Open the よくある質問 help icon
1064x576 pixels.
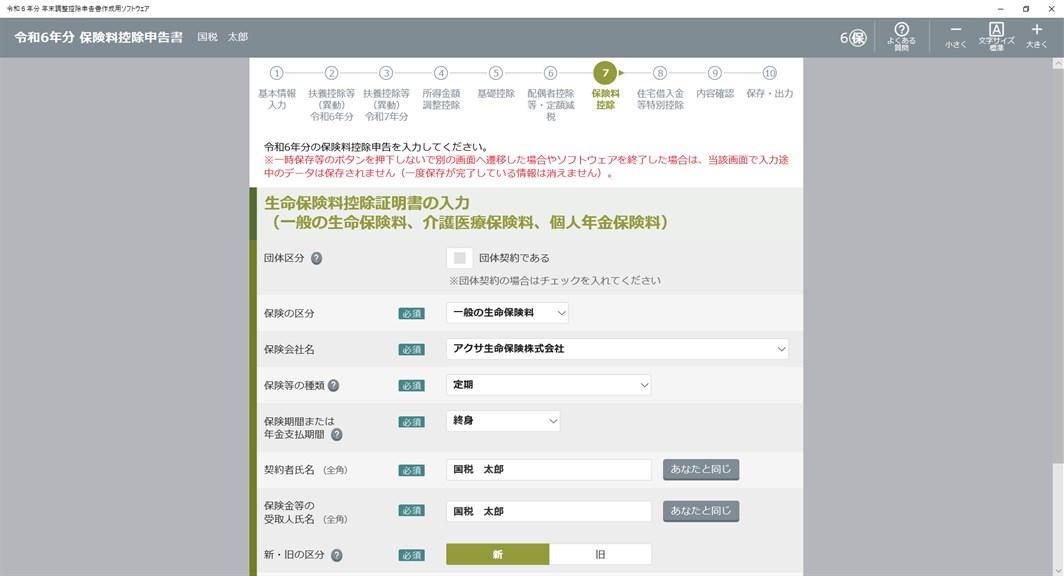901,37
